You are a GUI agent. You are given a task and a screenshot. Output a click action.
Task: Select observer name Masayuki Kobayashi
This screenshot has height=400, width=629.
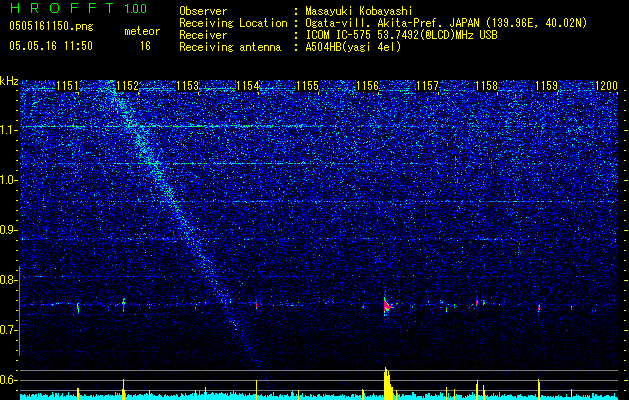pos(358,11)
